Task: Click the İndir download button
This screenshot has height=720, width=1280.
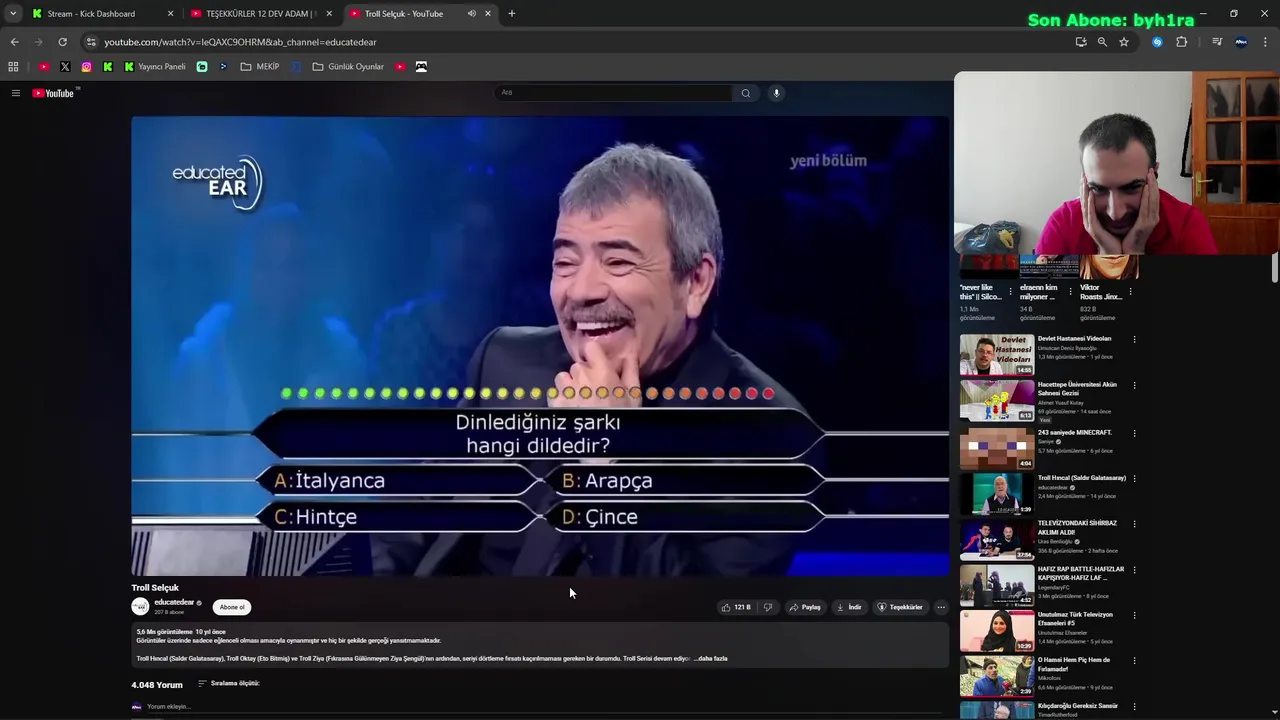Action: 849,607
